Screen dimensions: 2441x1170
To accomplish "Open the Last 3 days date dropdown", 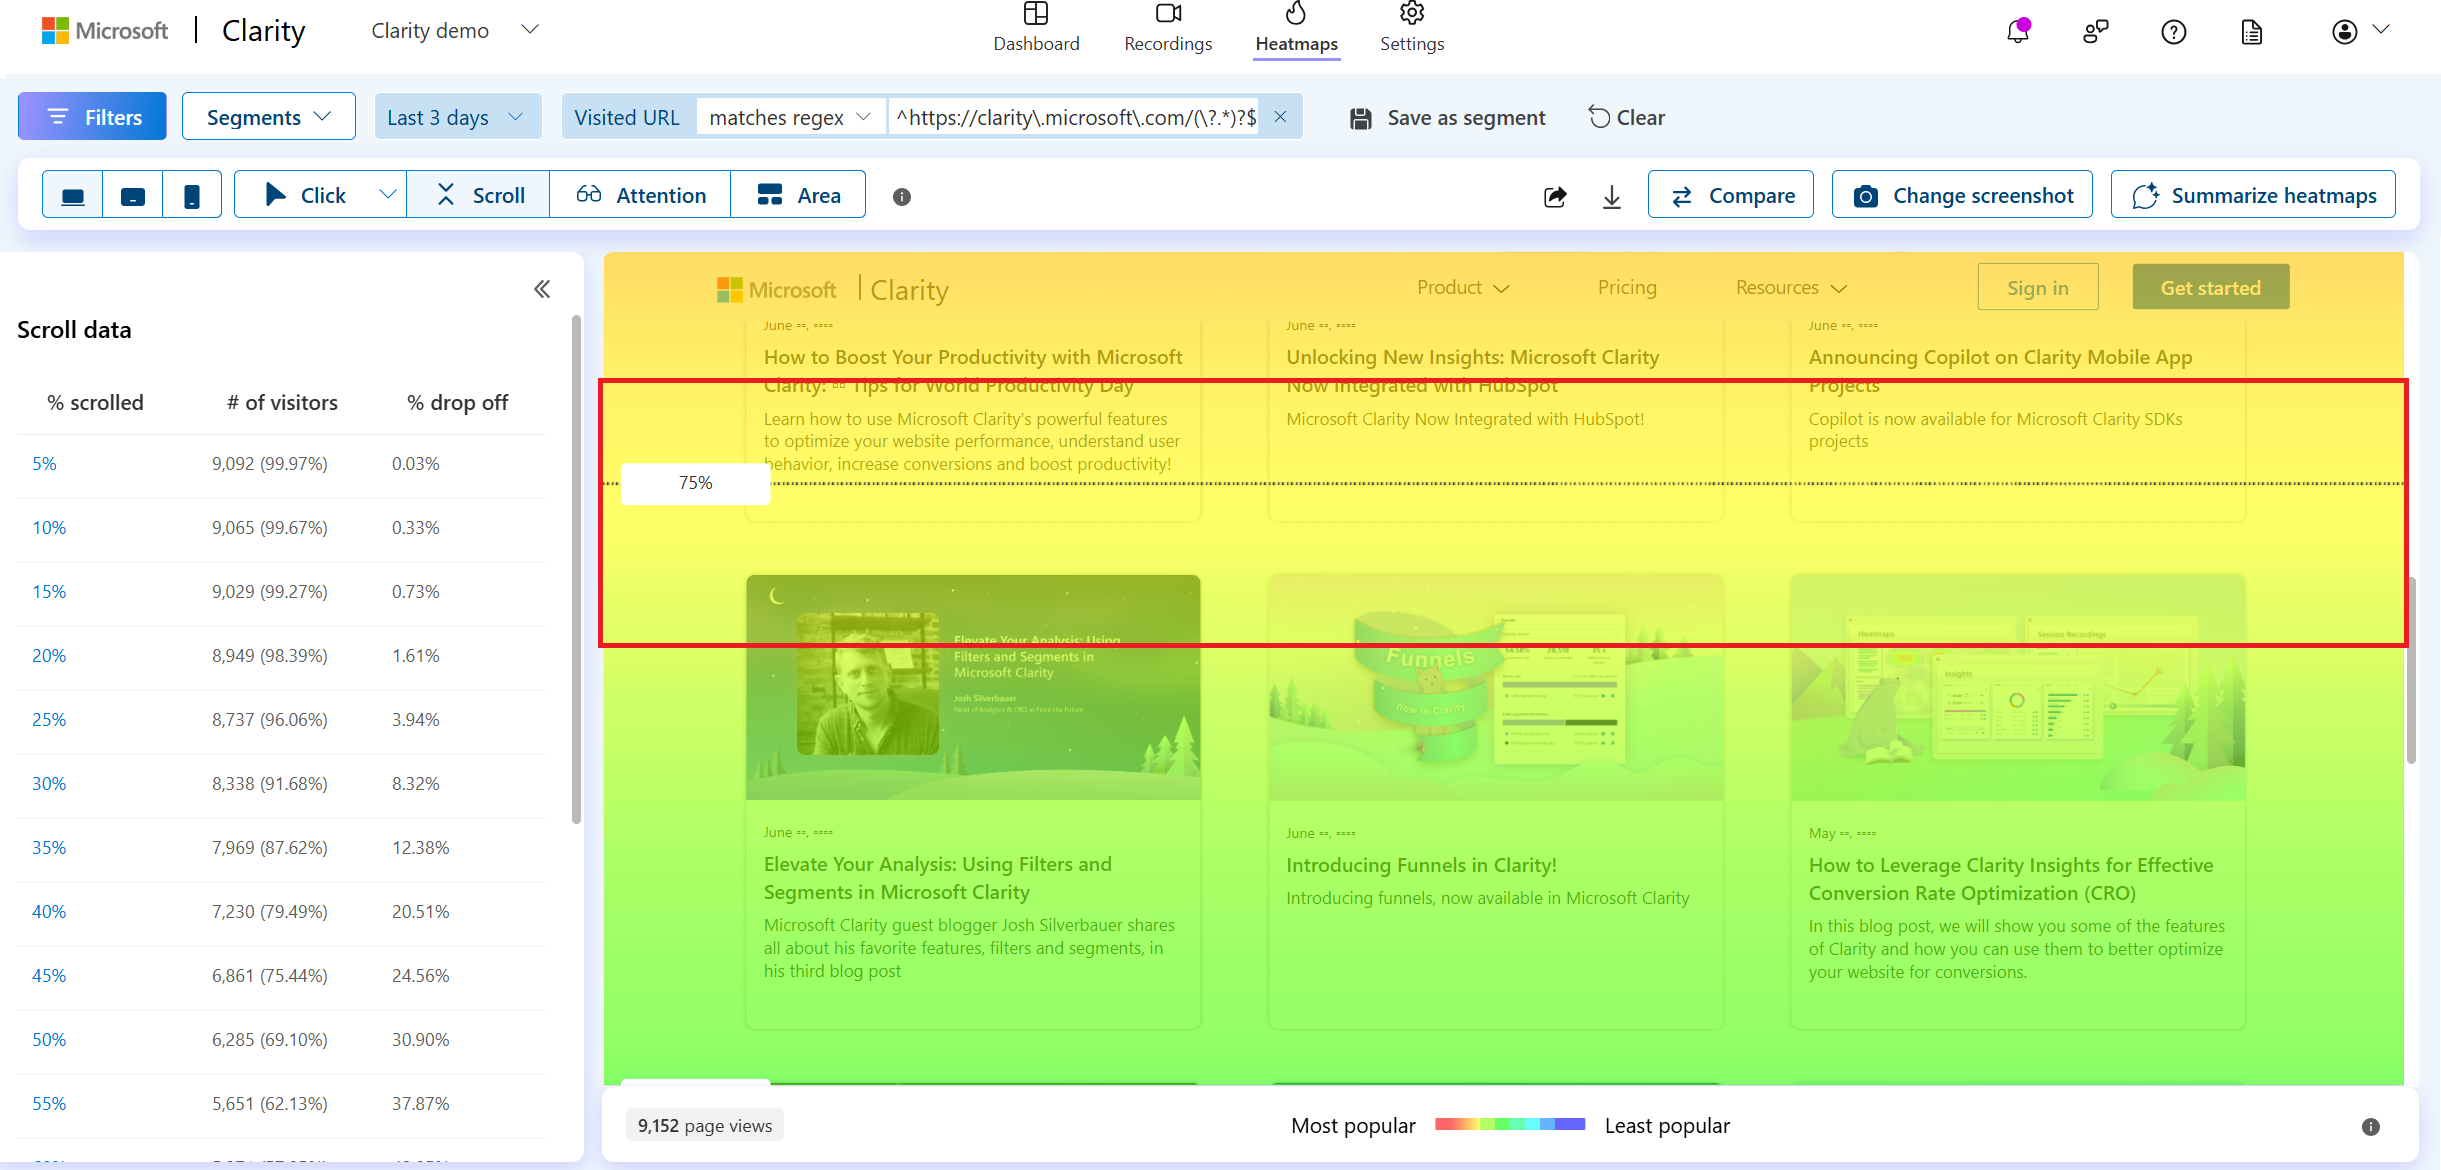I will (457, 117).
